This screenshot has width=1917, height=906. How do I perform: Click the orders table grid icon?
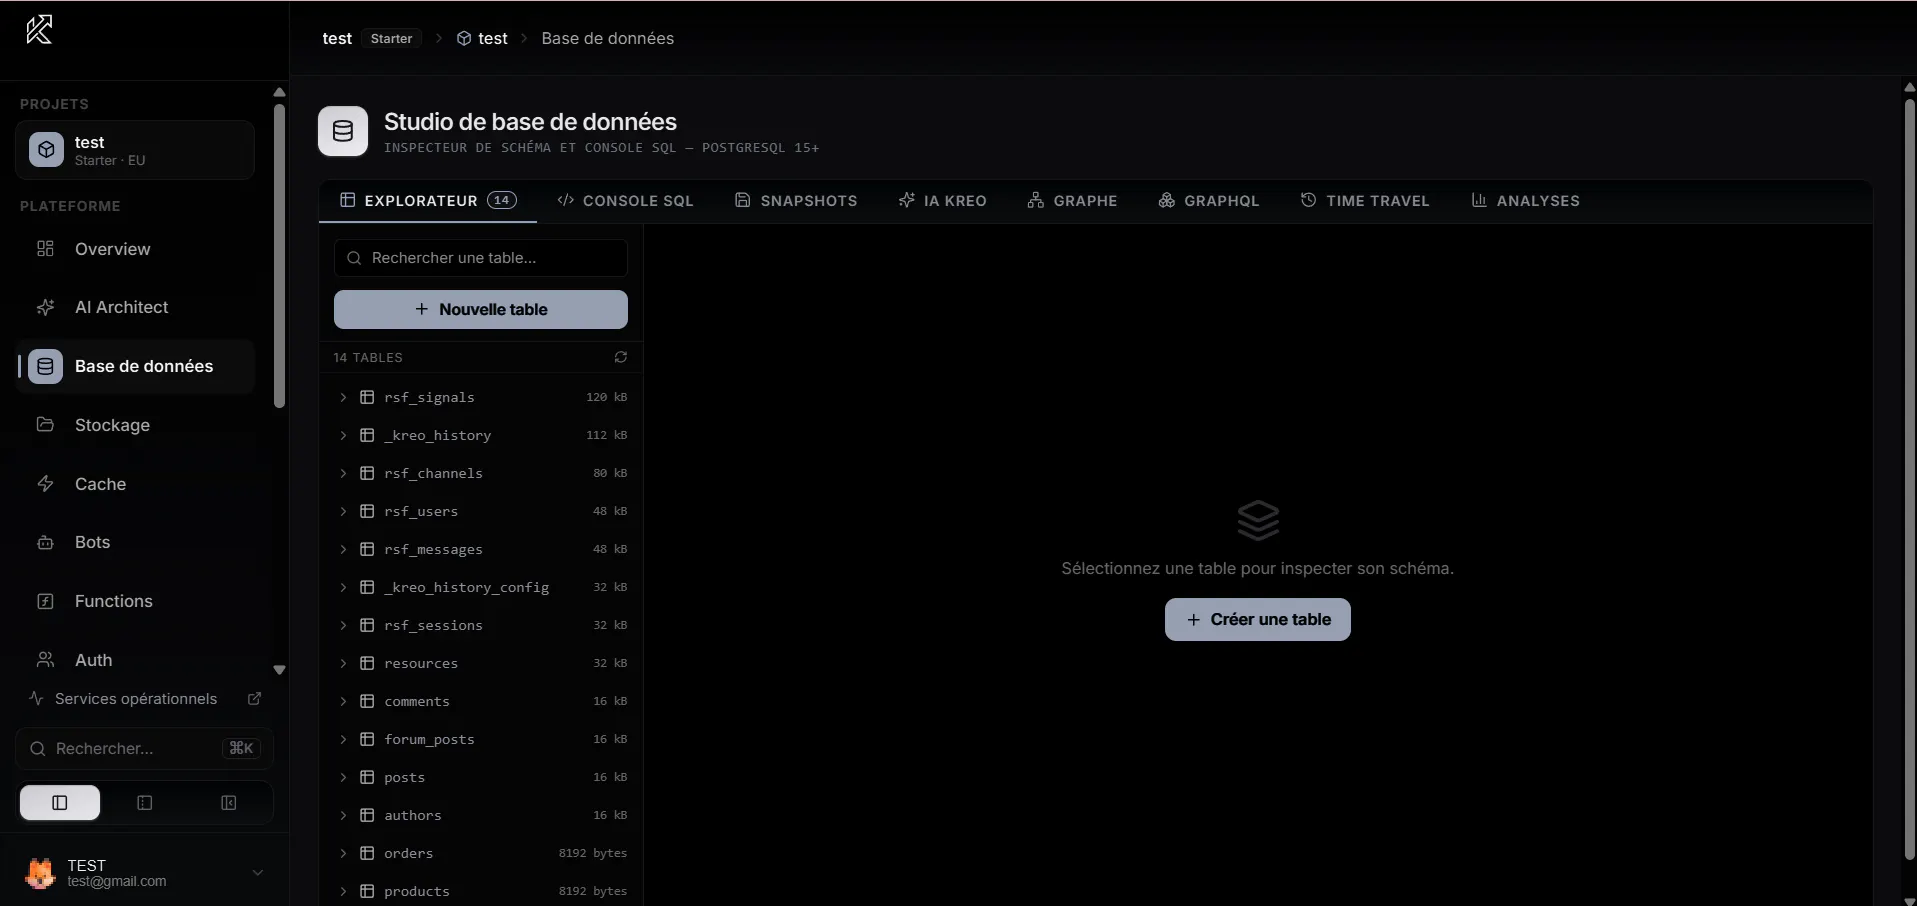tap(367, 853)
